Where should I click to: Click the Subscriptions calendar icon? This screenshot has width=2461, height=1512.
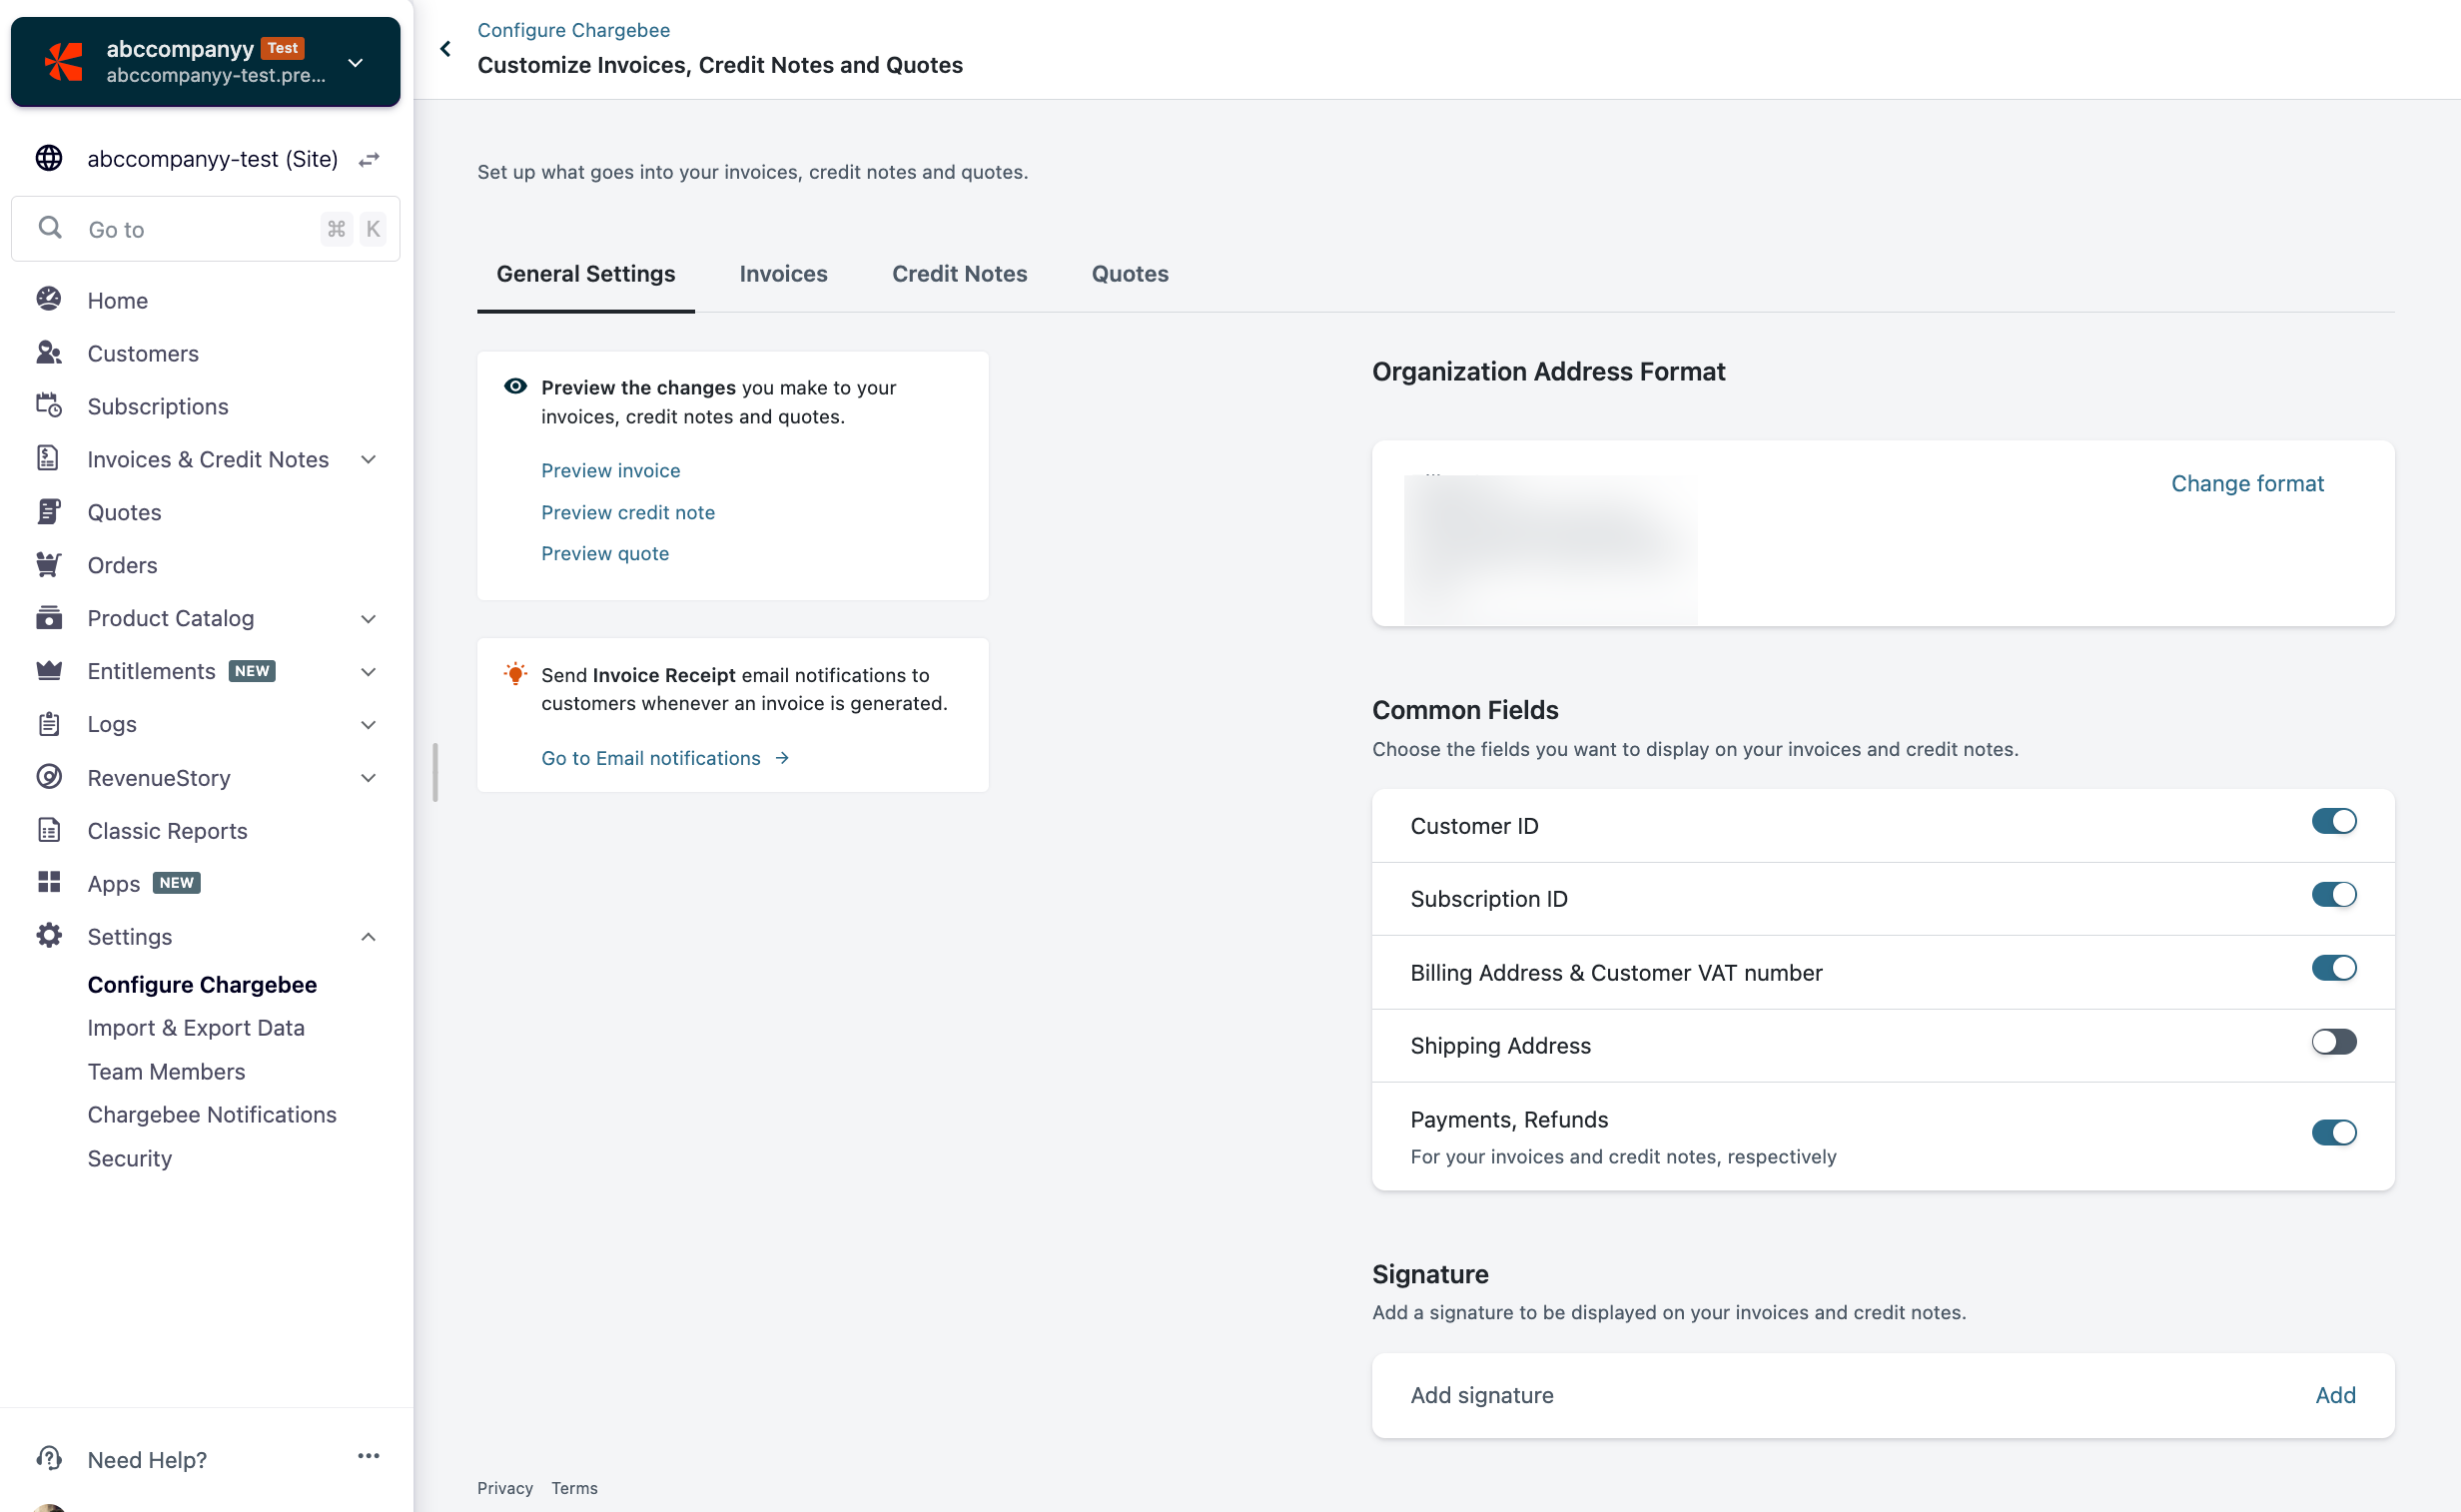point(49,406)
